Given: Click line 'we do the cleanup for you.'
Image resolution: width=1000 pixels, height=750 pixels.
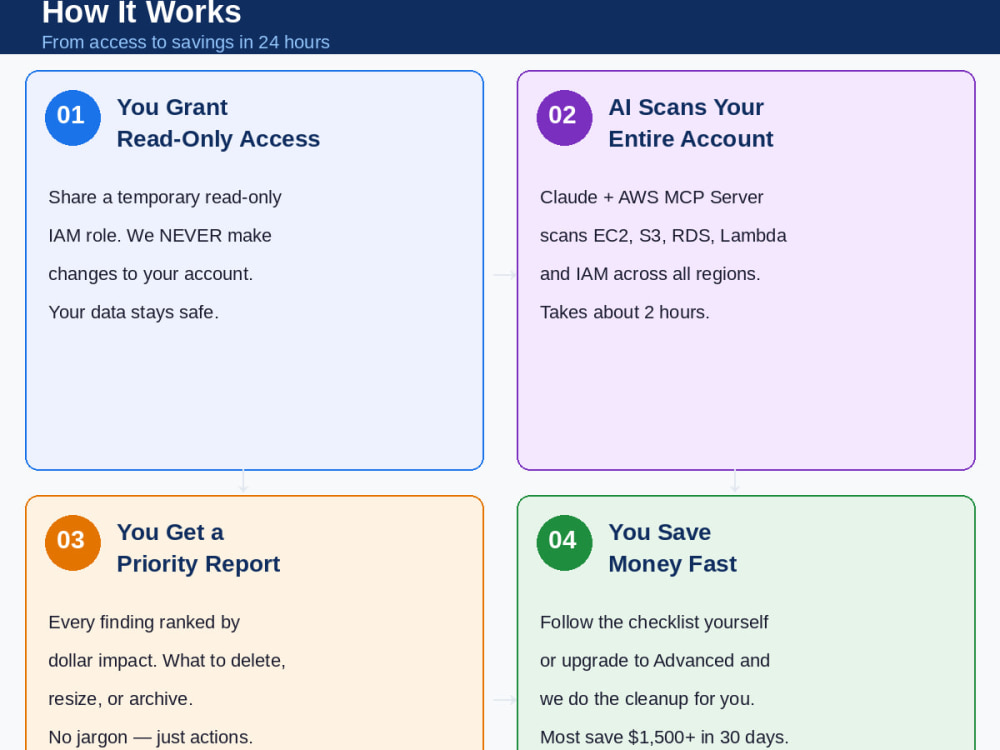Looking at the screenshot, I should click(647, 699).
